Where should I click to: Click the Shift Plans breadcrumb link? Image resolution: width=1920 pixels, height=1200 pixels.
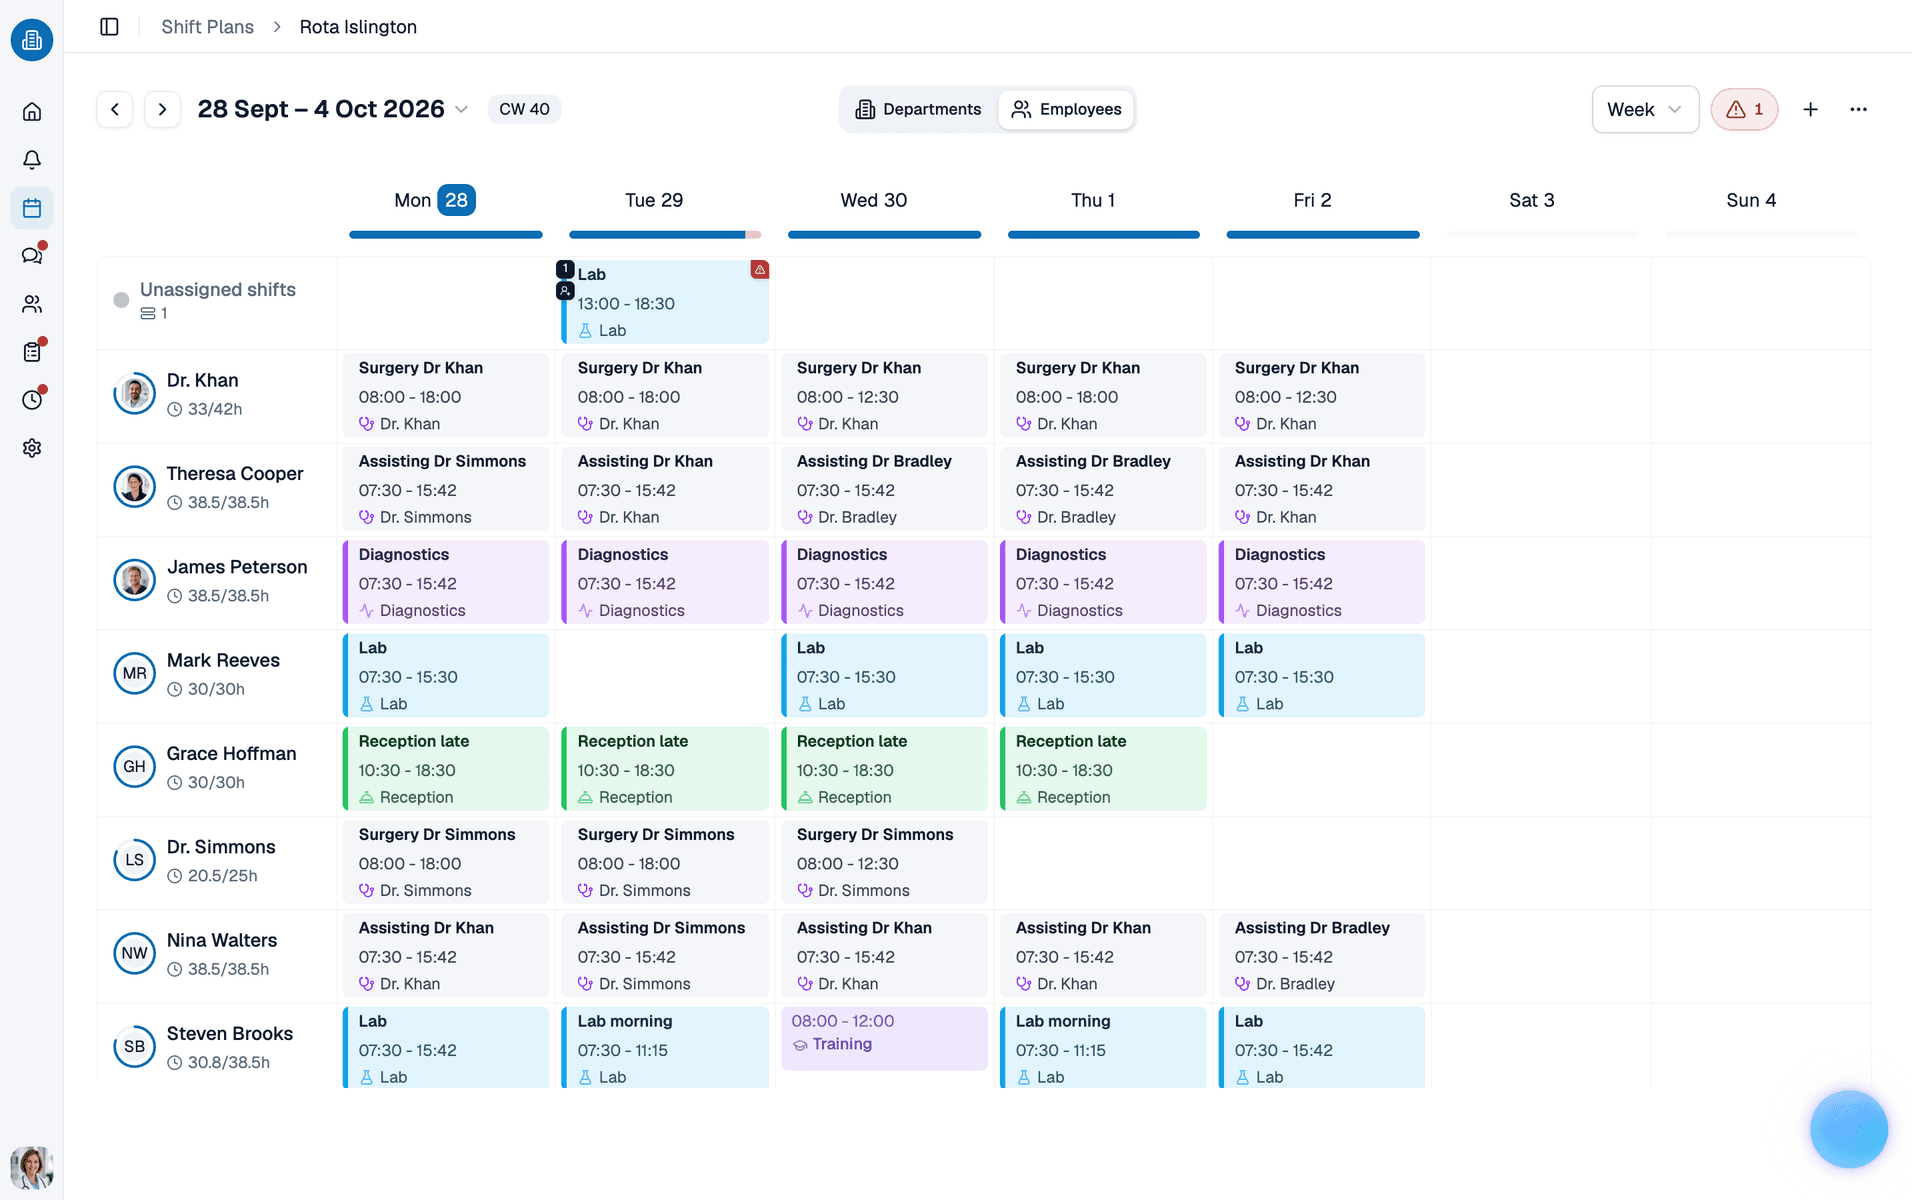(x=207, y=27)
